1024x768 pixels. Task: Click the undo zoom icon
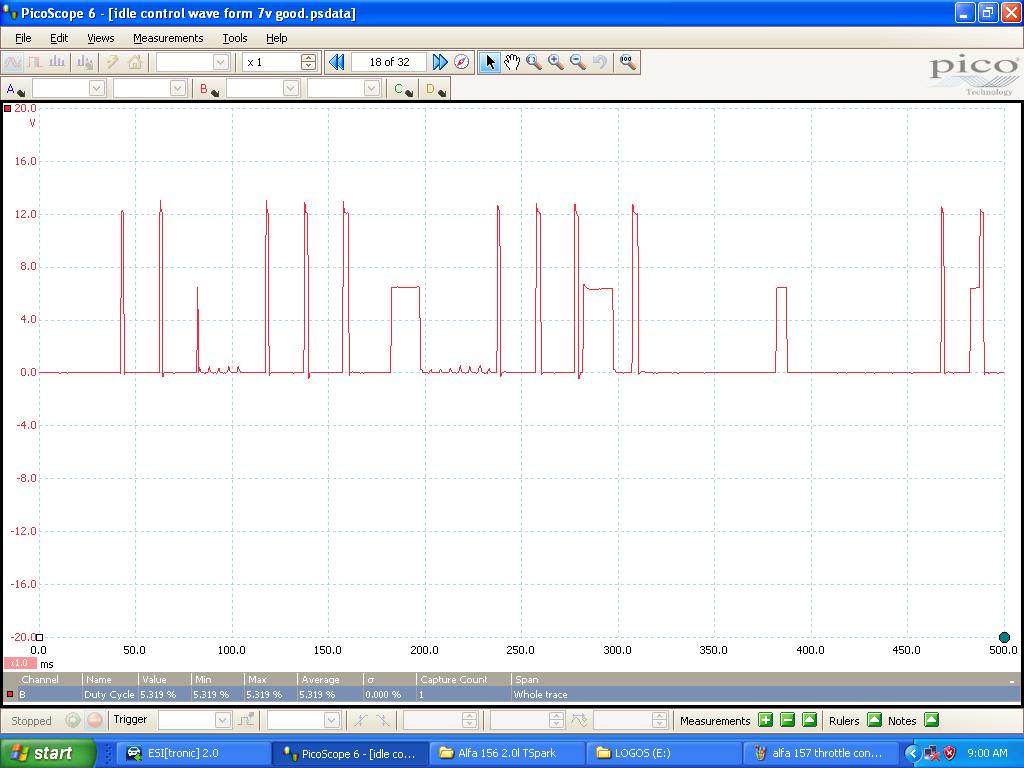point(600,62)
